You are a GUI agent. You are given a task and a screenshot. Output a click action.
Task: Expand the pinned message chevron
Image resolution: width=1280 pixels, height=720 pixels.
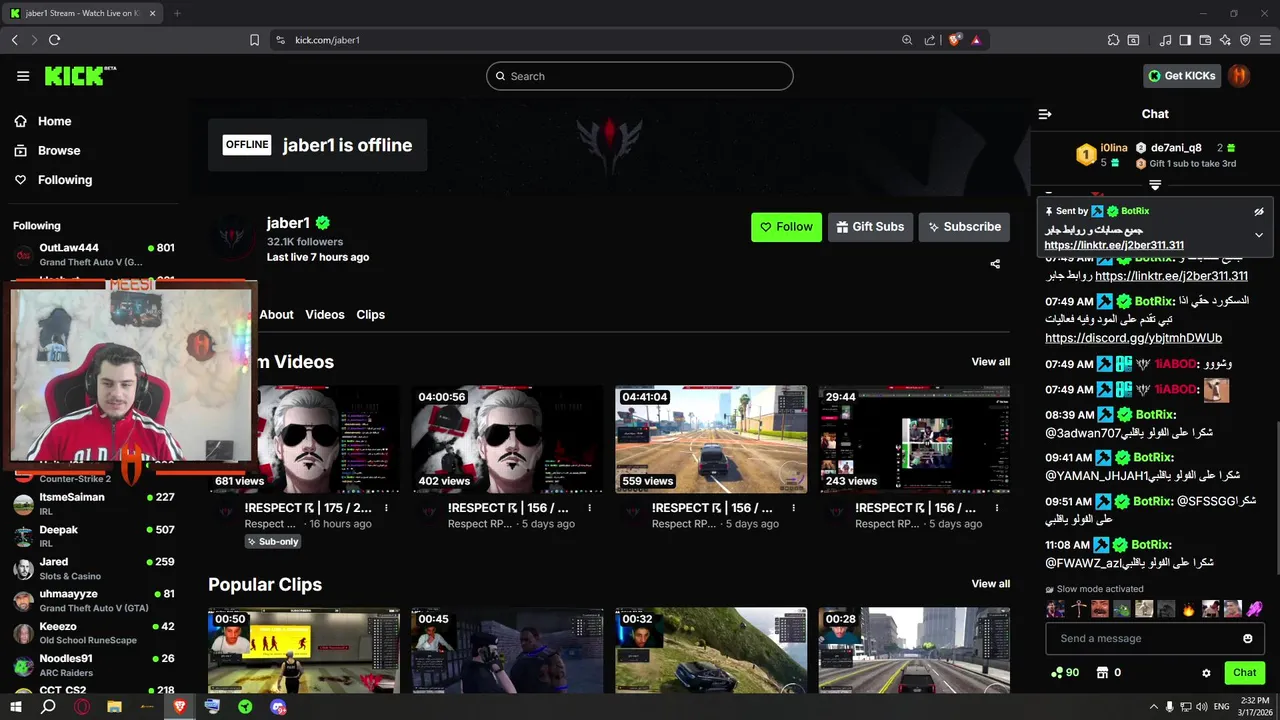coord(1259,235)
